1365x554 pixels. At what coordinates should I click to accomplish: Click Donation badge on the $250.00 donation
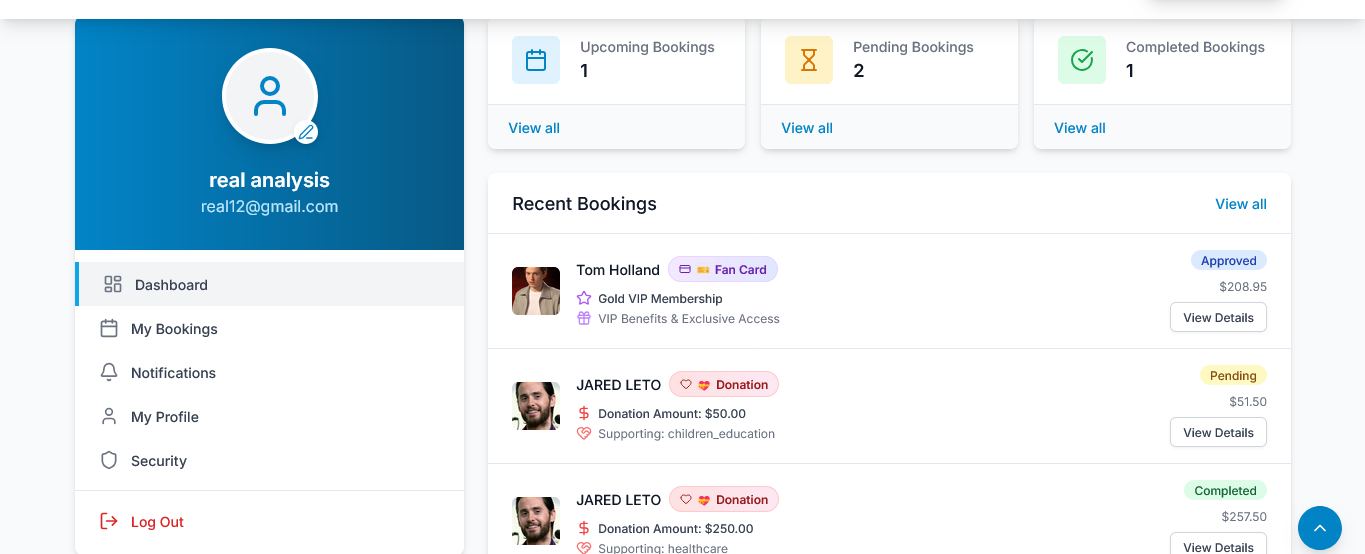(724, 499)
